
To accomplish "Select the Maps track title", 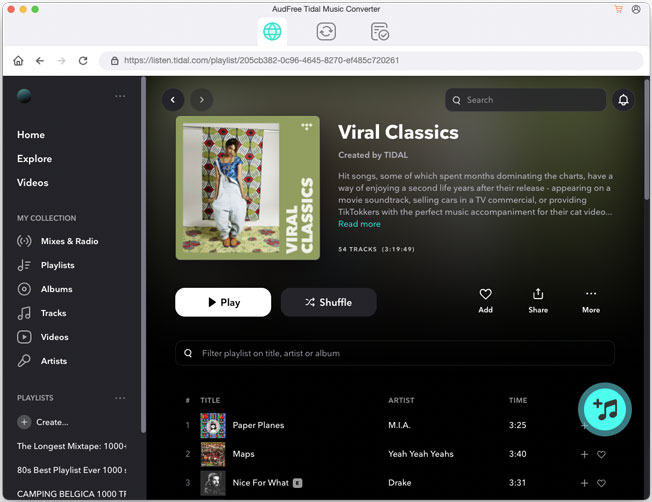I will (x=243, y=454).
